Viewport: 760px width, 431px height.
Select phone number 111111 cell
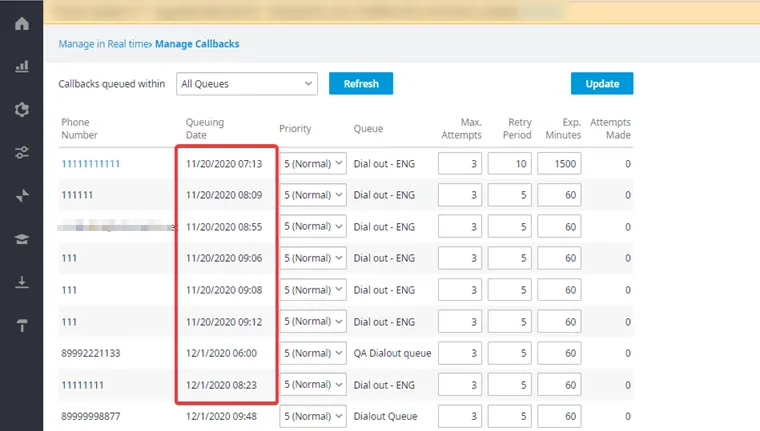(77, 195)
